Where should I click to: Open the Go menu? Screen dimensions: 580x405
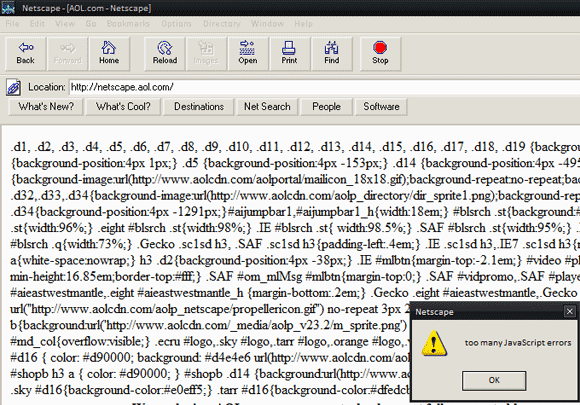click(x=91, y=24)
